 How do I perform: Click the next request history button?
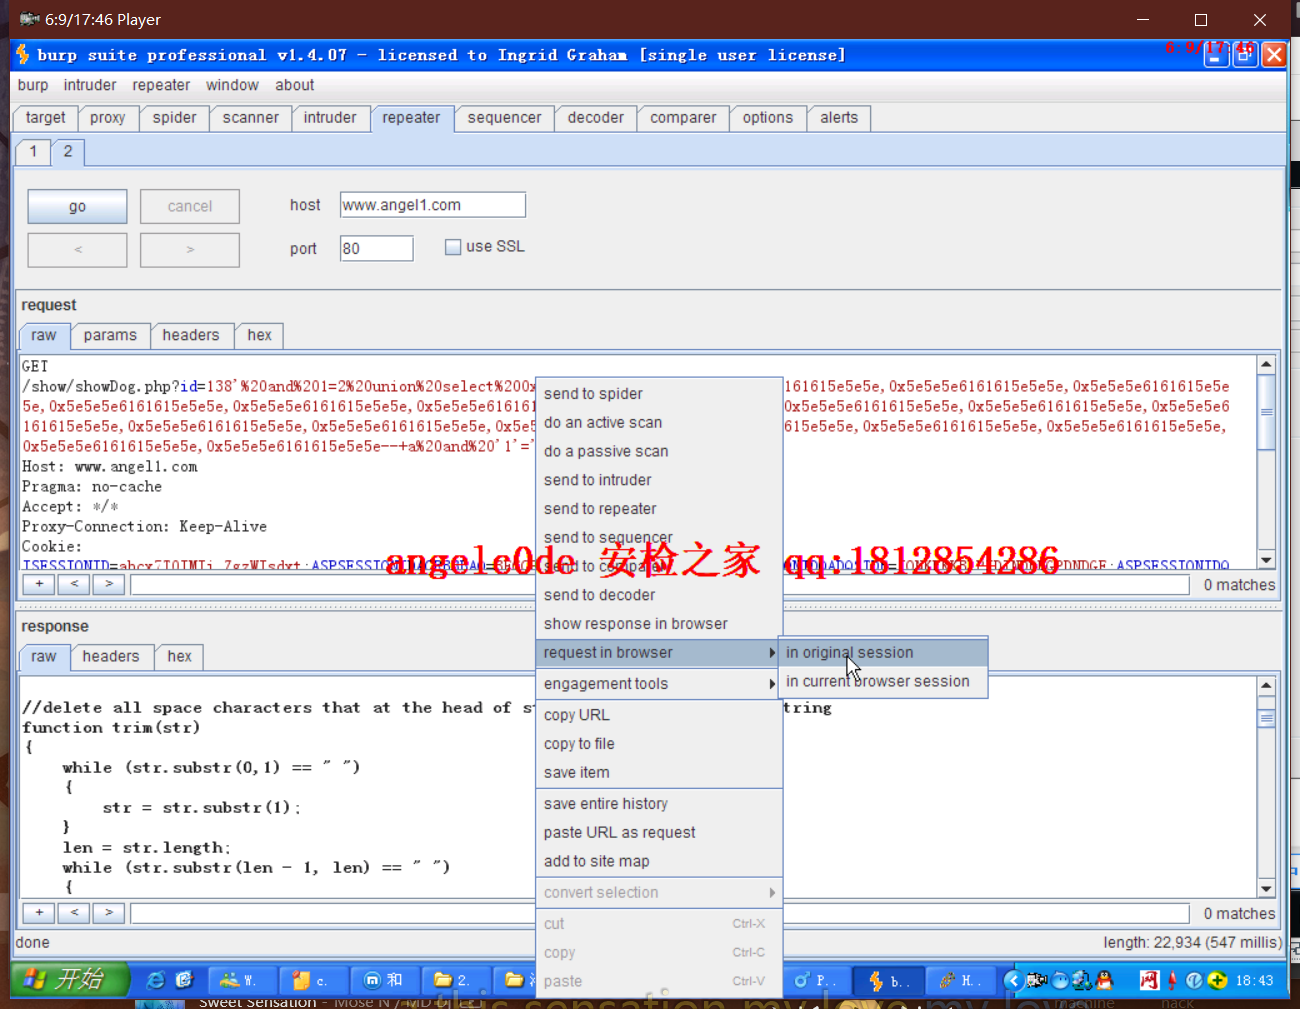click(x=190, y=250)
